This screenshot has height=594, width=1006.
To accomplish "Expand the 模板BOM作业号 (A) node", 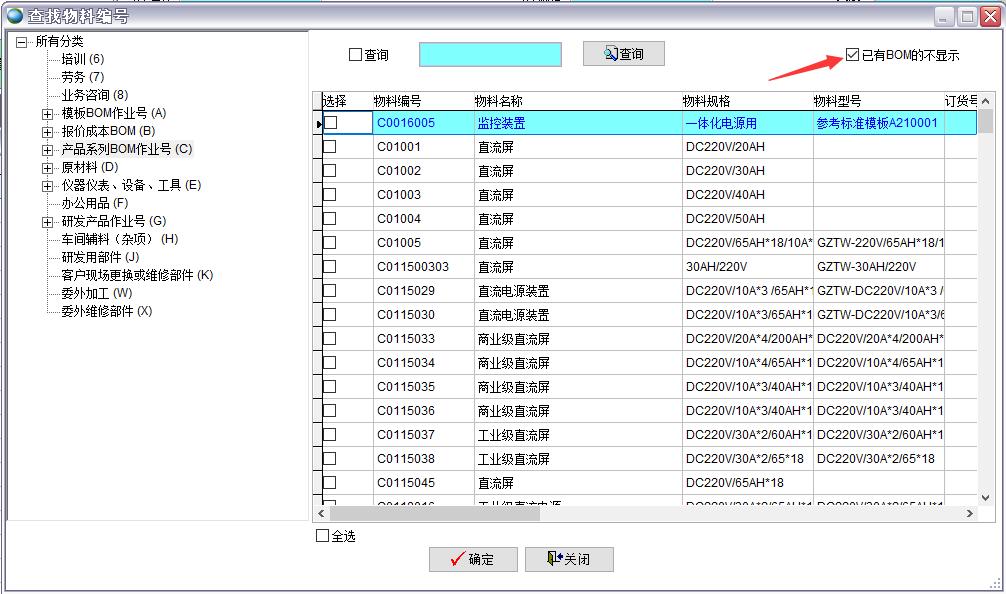I will tap(47, 114).
